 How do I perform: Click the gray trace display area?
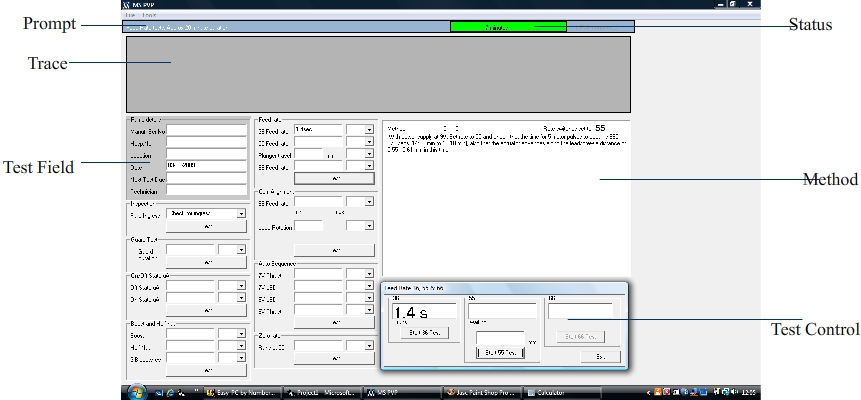378,73
